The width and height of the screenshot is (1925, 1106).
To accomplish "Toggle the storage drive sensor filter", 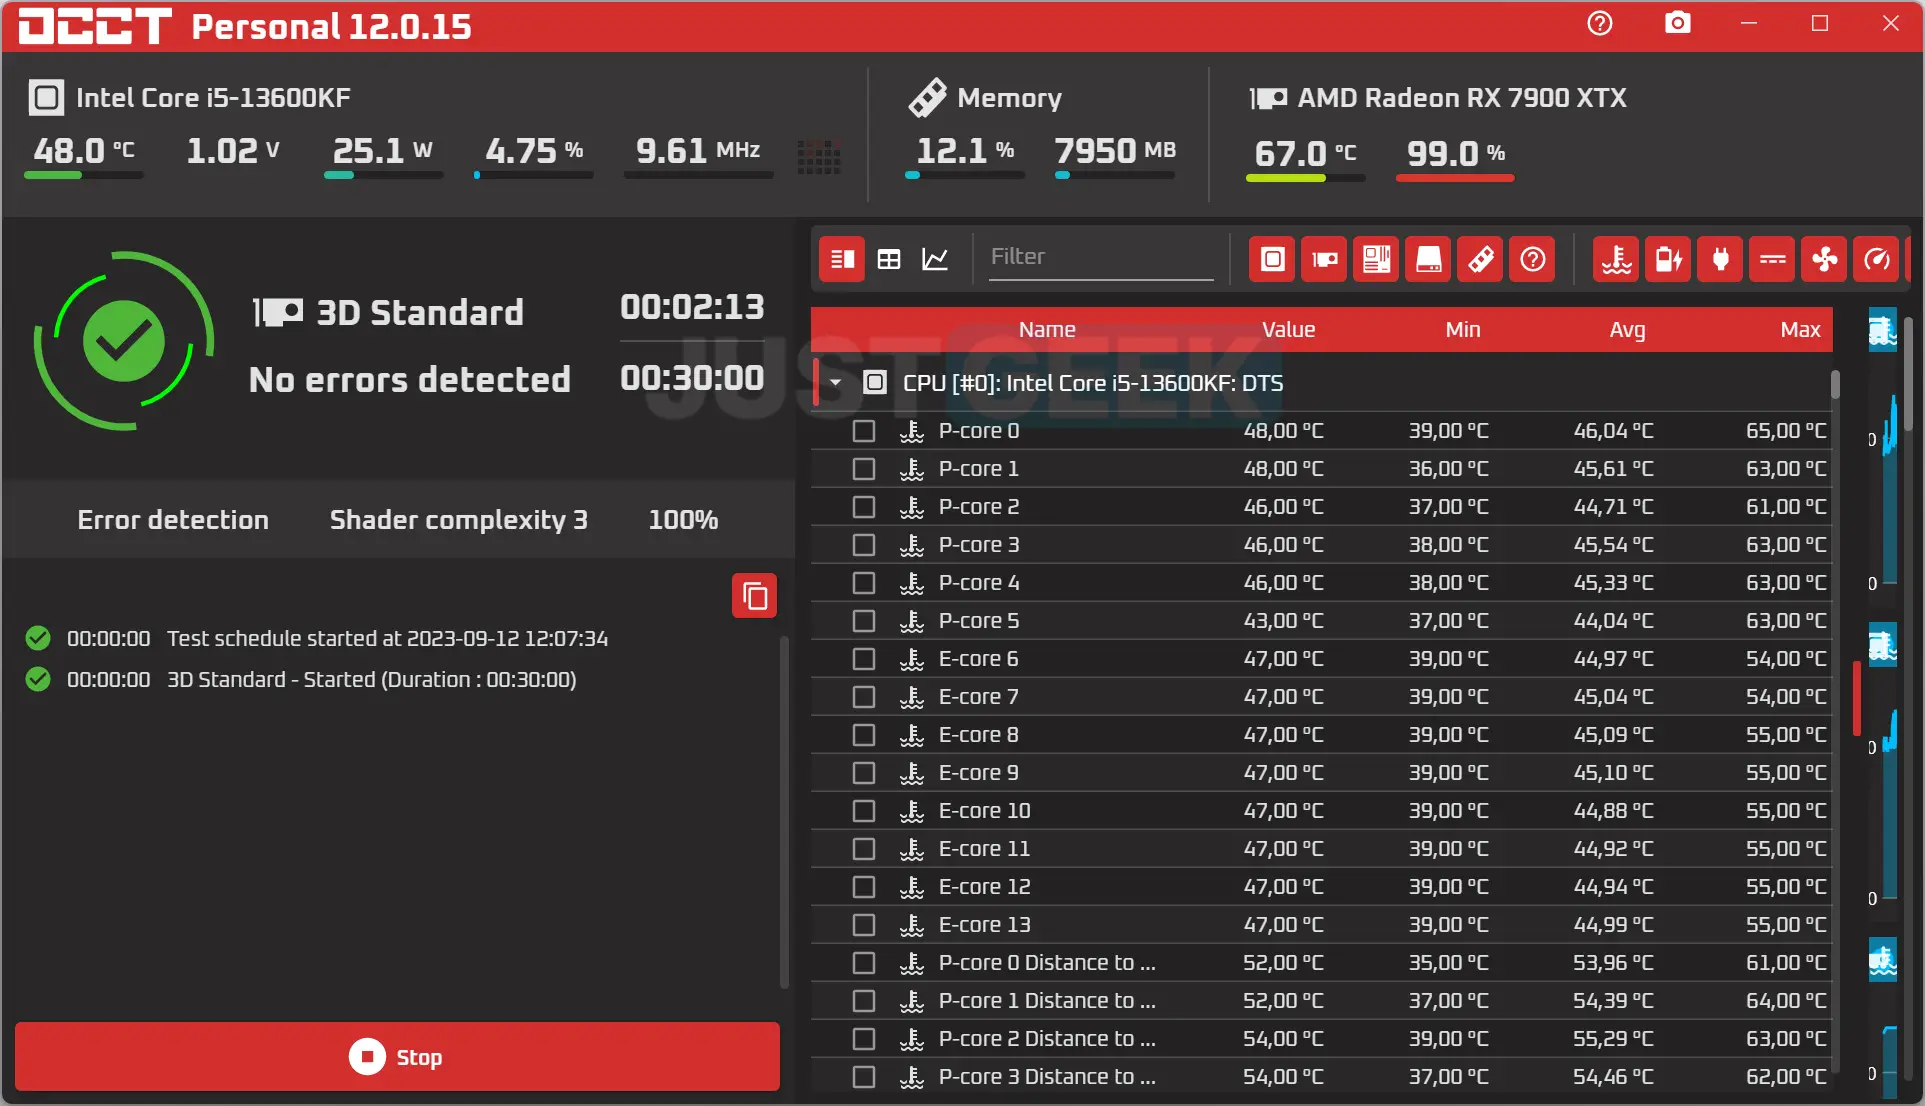I will click(1428, 260).
